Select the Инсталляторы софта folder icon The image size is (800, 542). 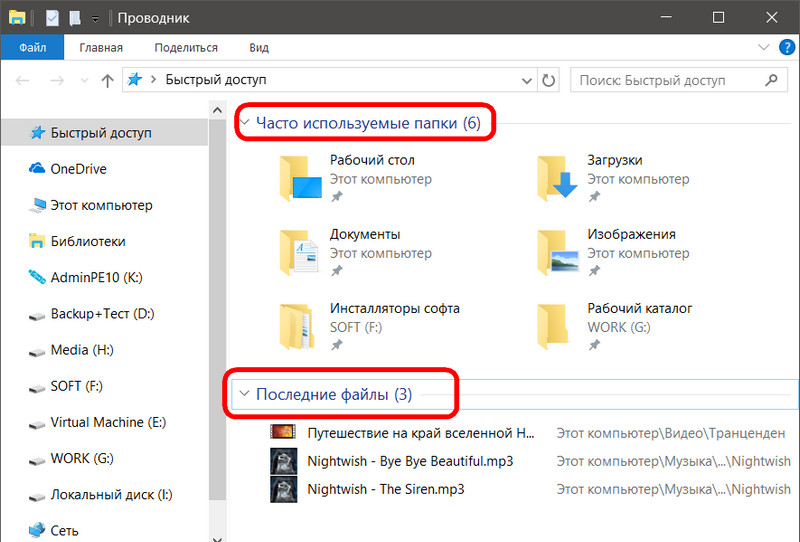[298, 327]
